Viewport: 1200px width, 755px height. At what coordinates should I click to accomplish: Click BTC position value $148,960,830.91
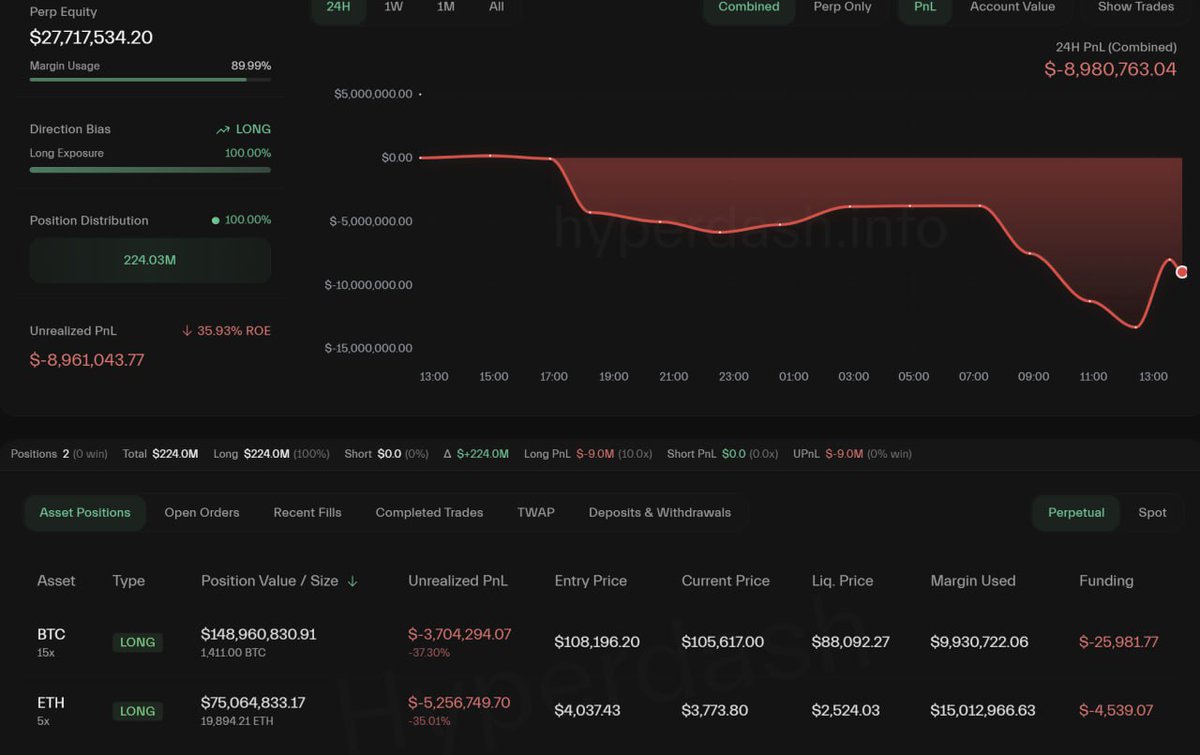click(259, 634)
